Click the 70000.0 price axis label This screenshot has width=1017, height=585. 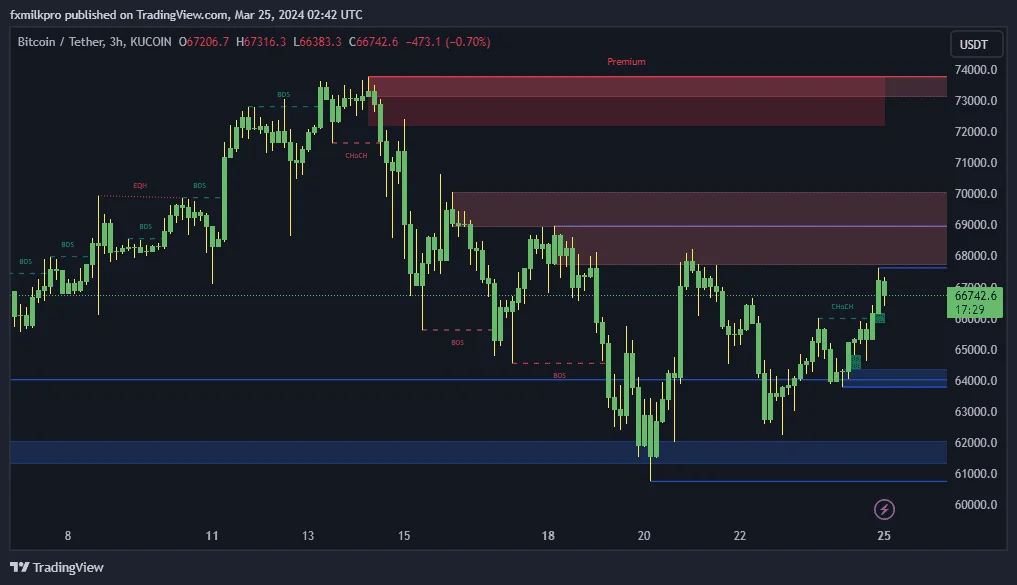click(975, 194)
